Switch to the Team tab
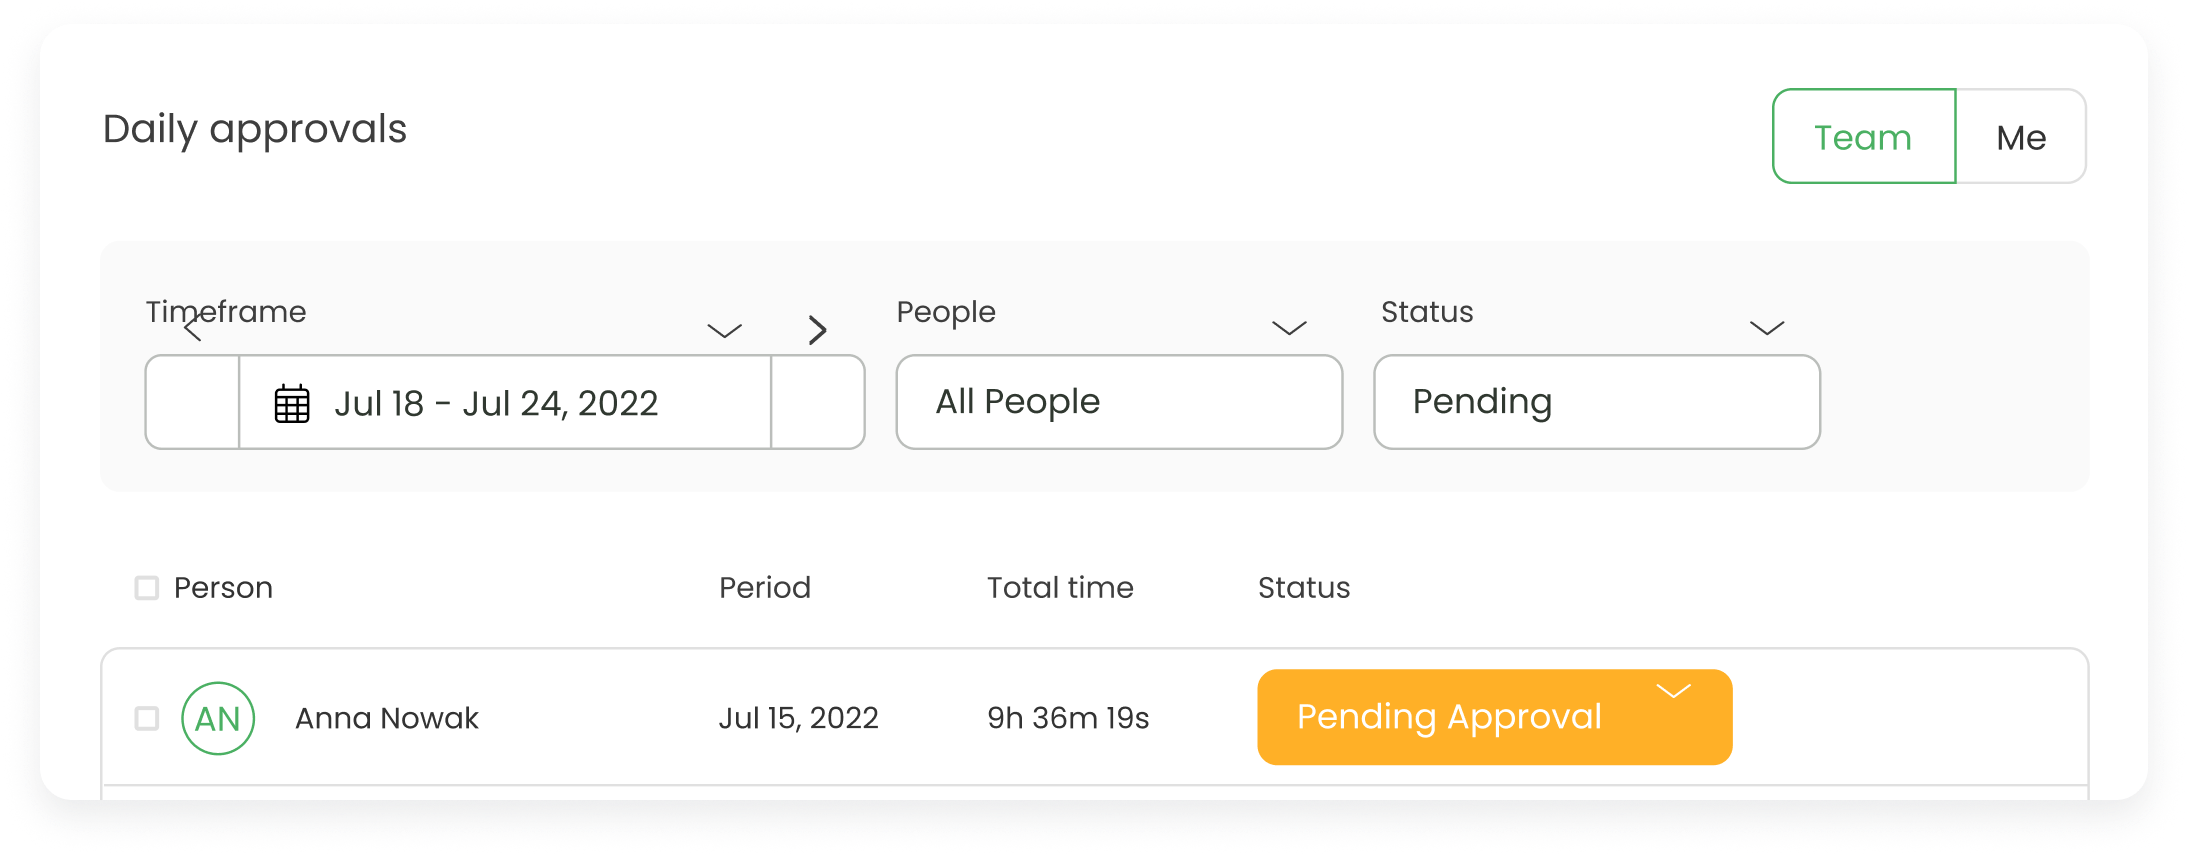This screenshot has height=856, width=2188. click(x=1864, y=136)
